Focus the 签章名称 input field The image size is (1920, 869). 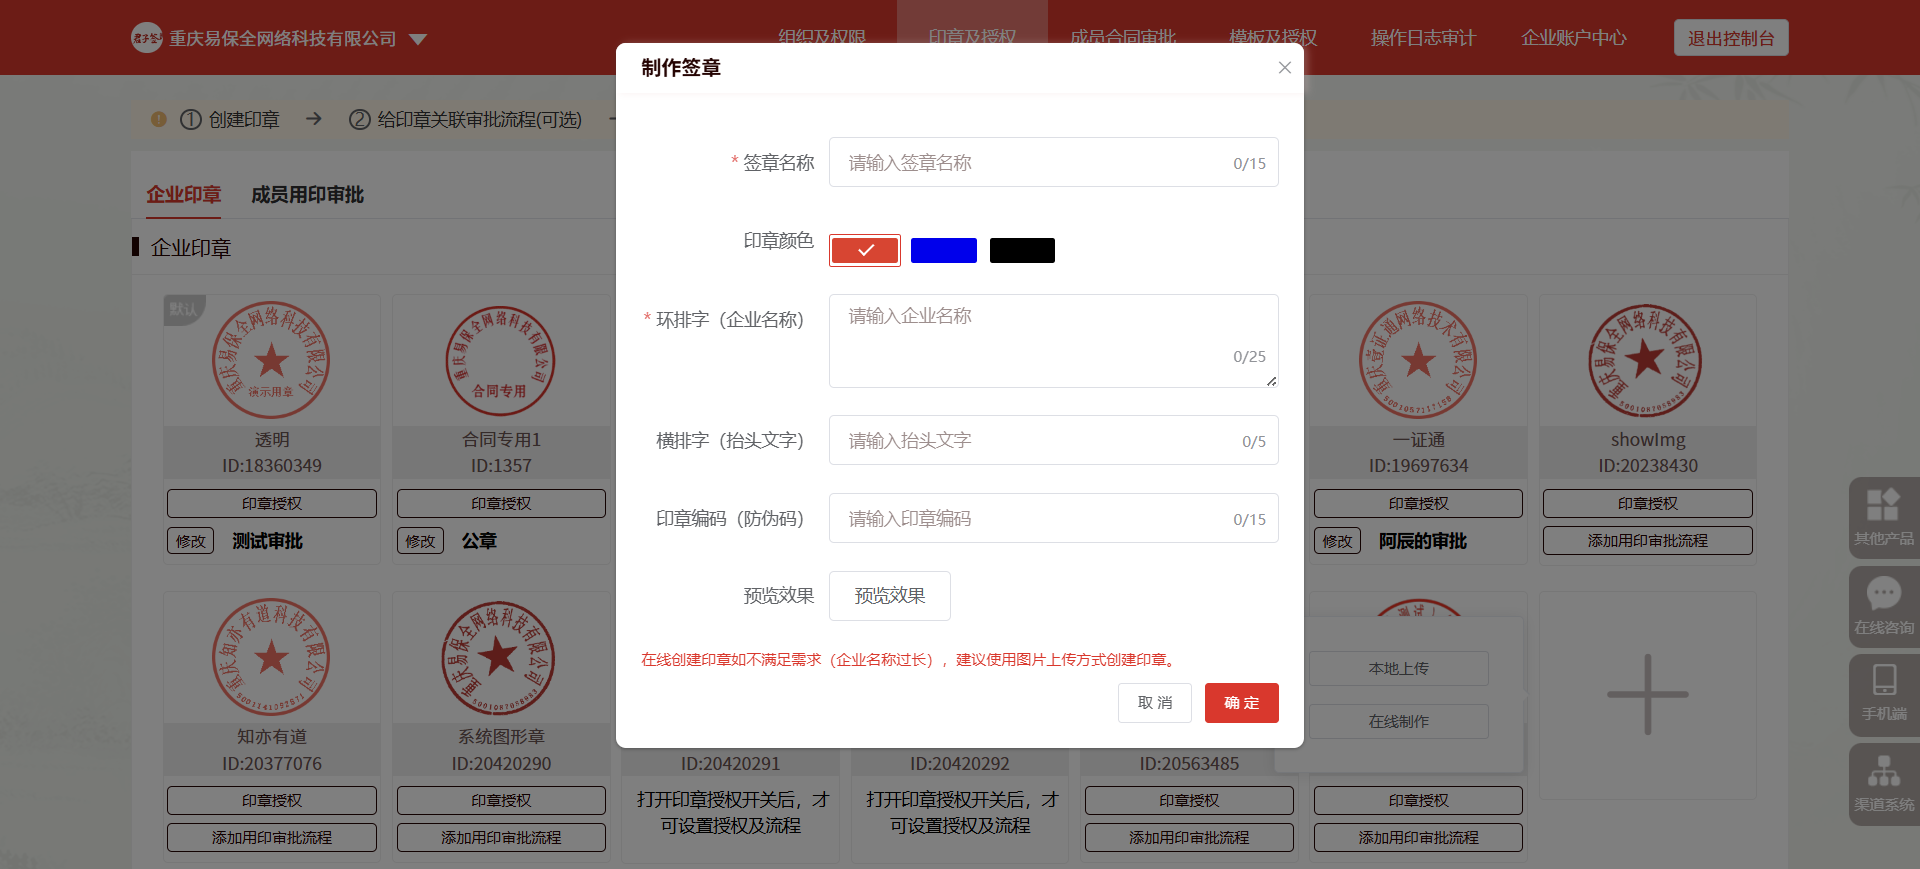1035,163
